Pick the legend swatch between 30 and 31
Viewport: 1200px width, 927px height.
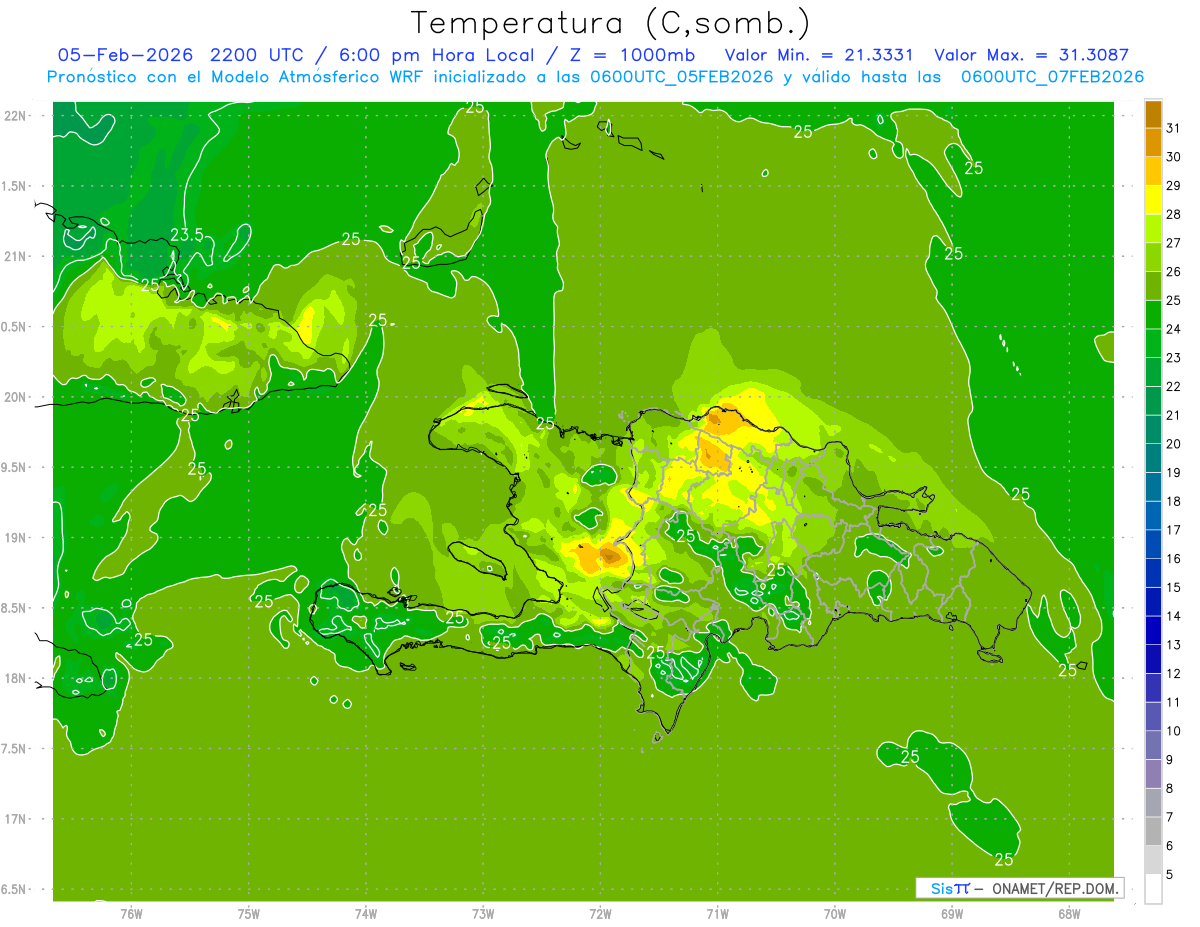click(x=1153, y=143)
